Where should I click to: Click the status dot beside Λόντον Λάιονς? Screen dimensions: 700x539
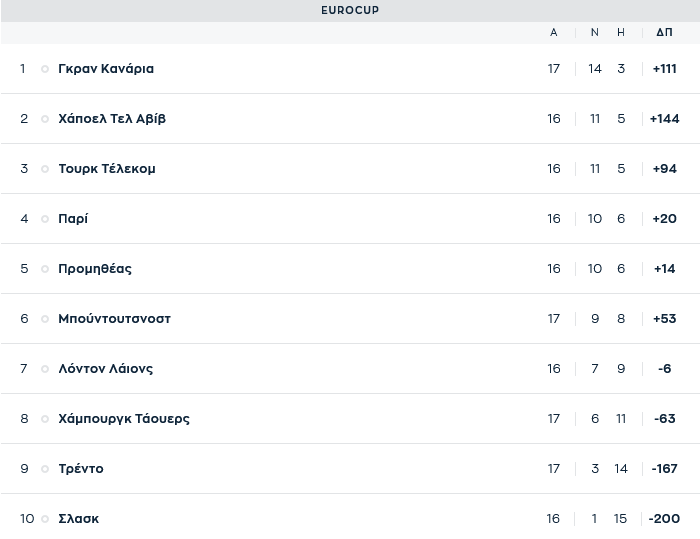tap(45, 369)
